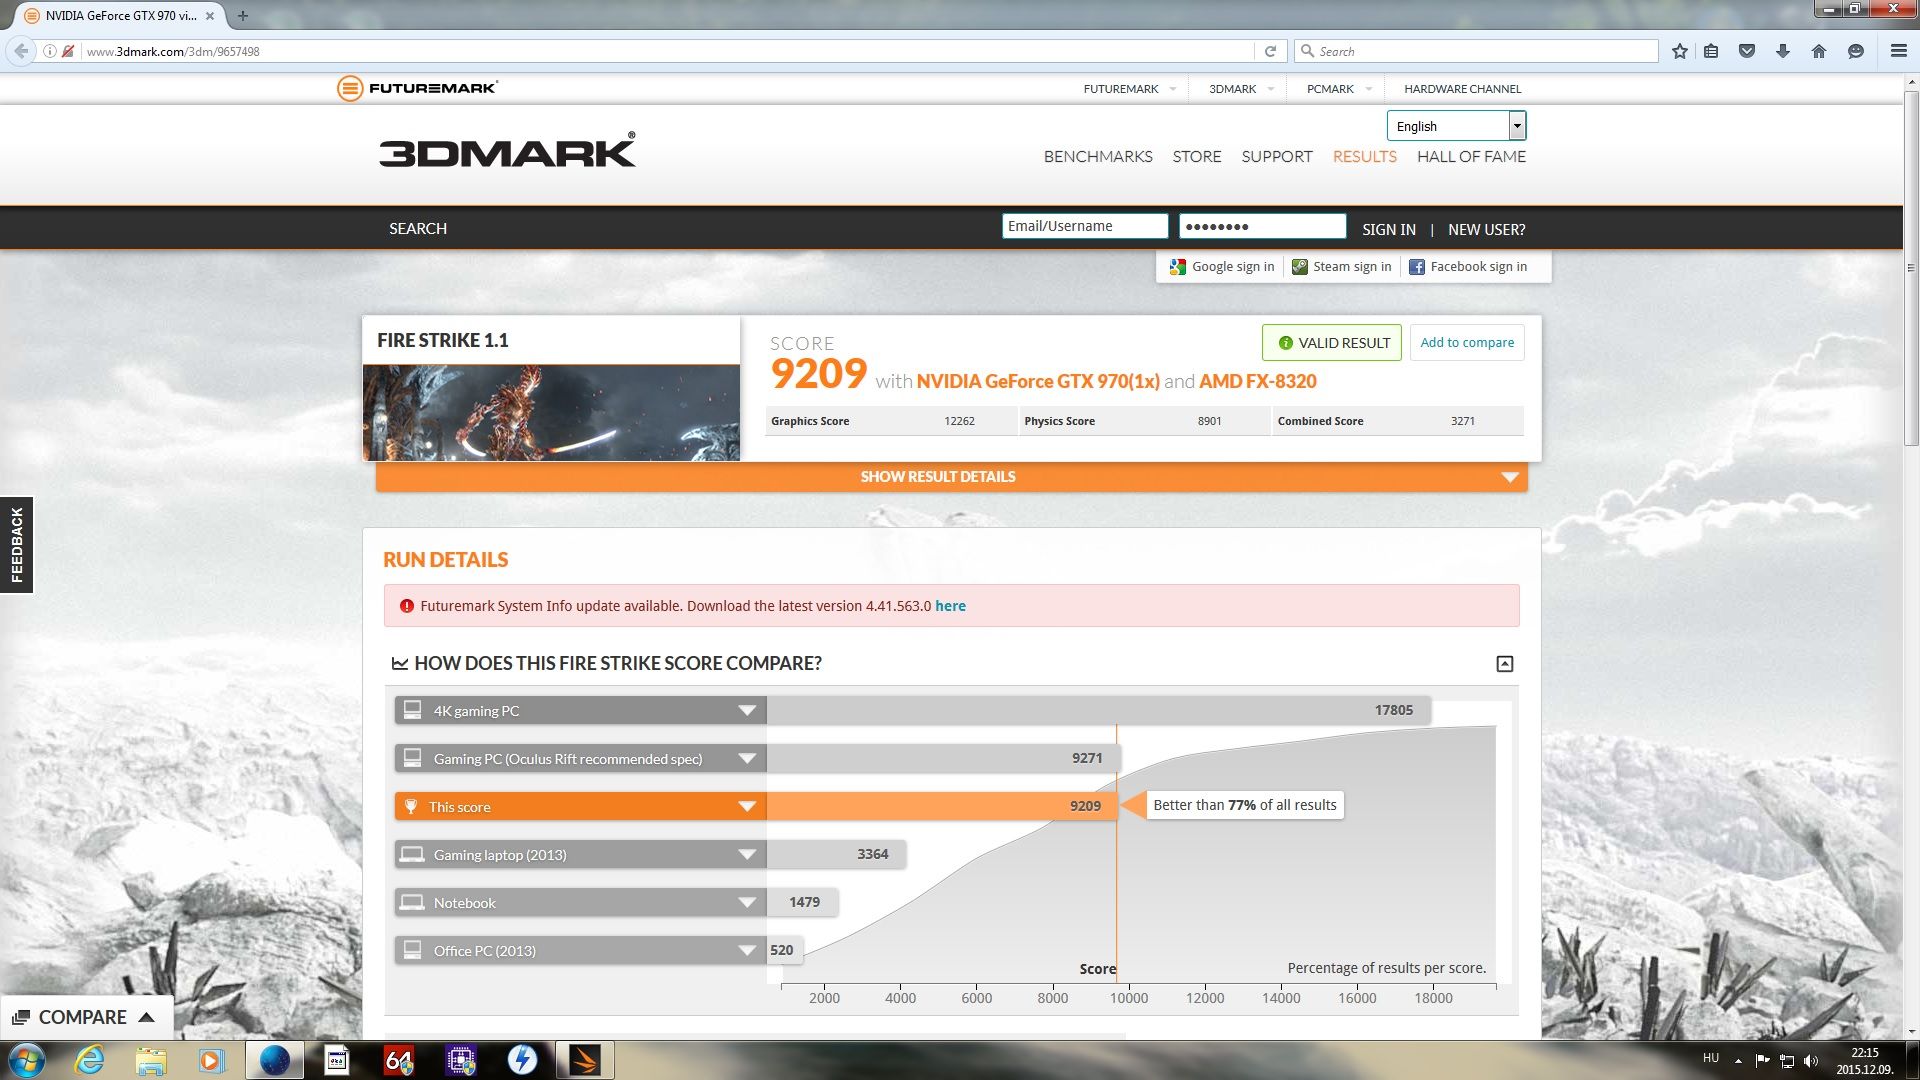Expand the 4K gaming PC comparison row

pyautogui.click(x=746, y=711)
